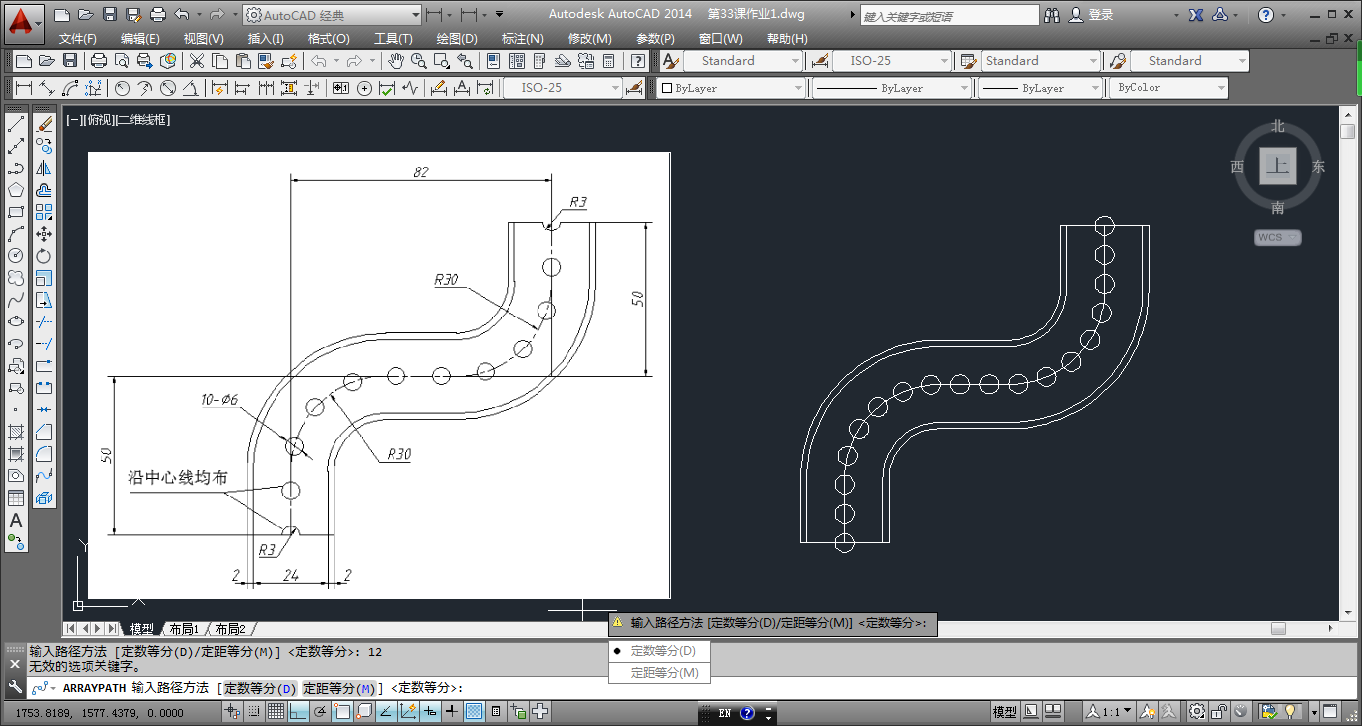Open the QuickCalc calculator icon
The width and height of the screenshot is (1362, 726).
(x=609, y=61)
